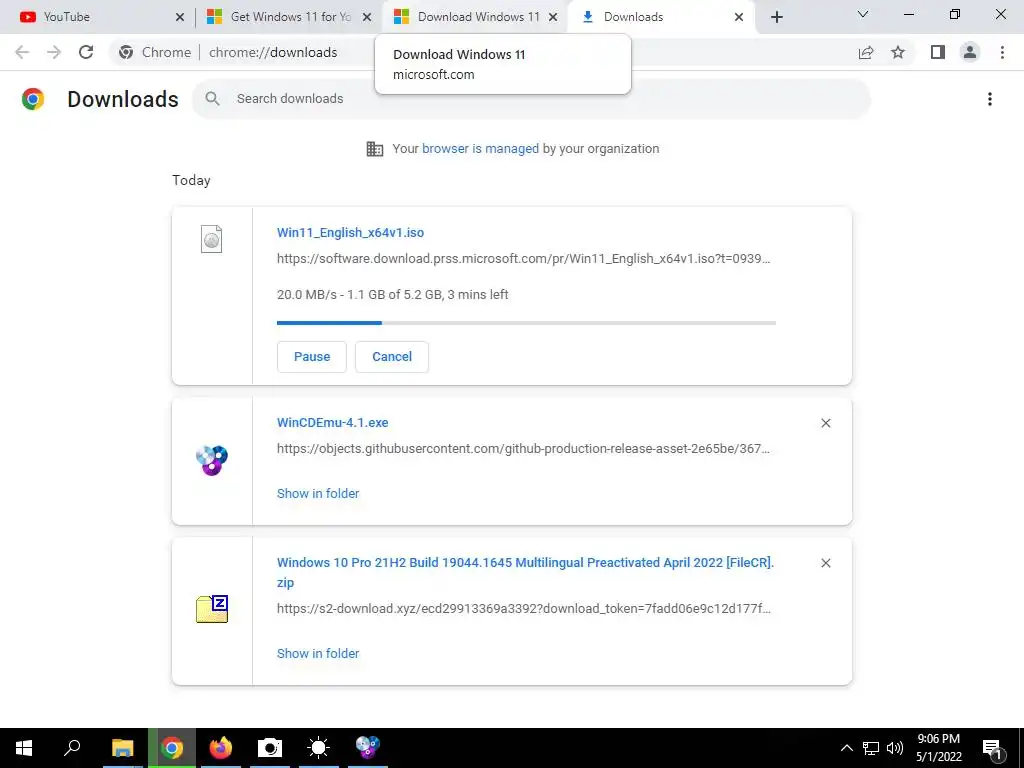Image resolution: width=1024 pixels, height=768 pixels.
Task: Open the camera app in taskbar
Action: point(269,748)
